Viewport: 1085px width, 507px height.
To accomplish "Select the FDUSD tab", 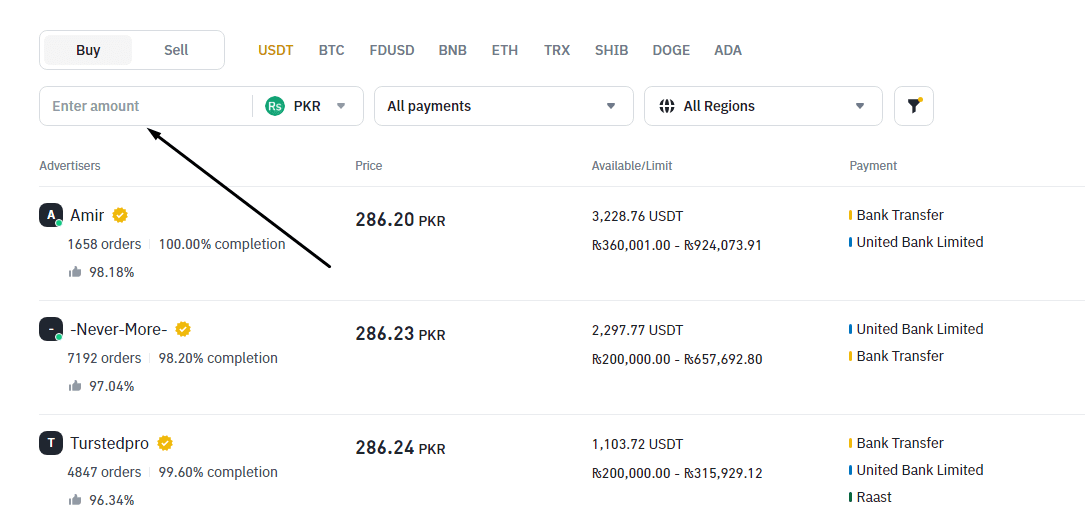I will tap(391, 50).
